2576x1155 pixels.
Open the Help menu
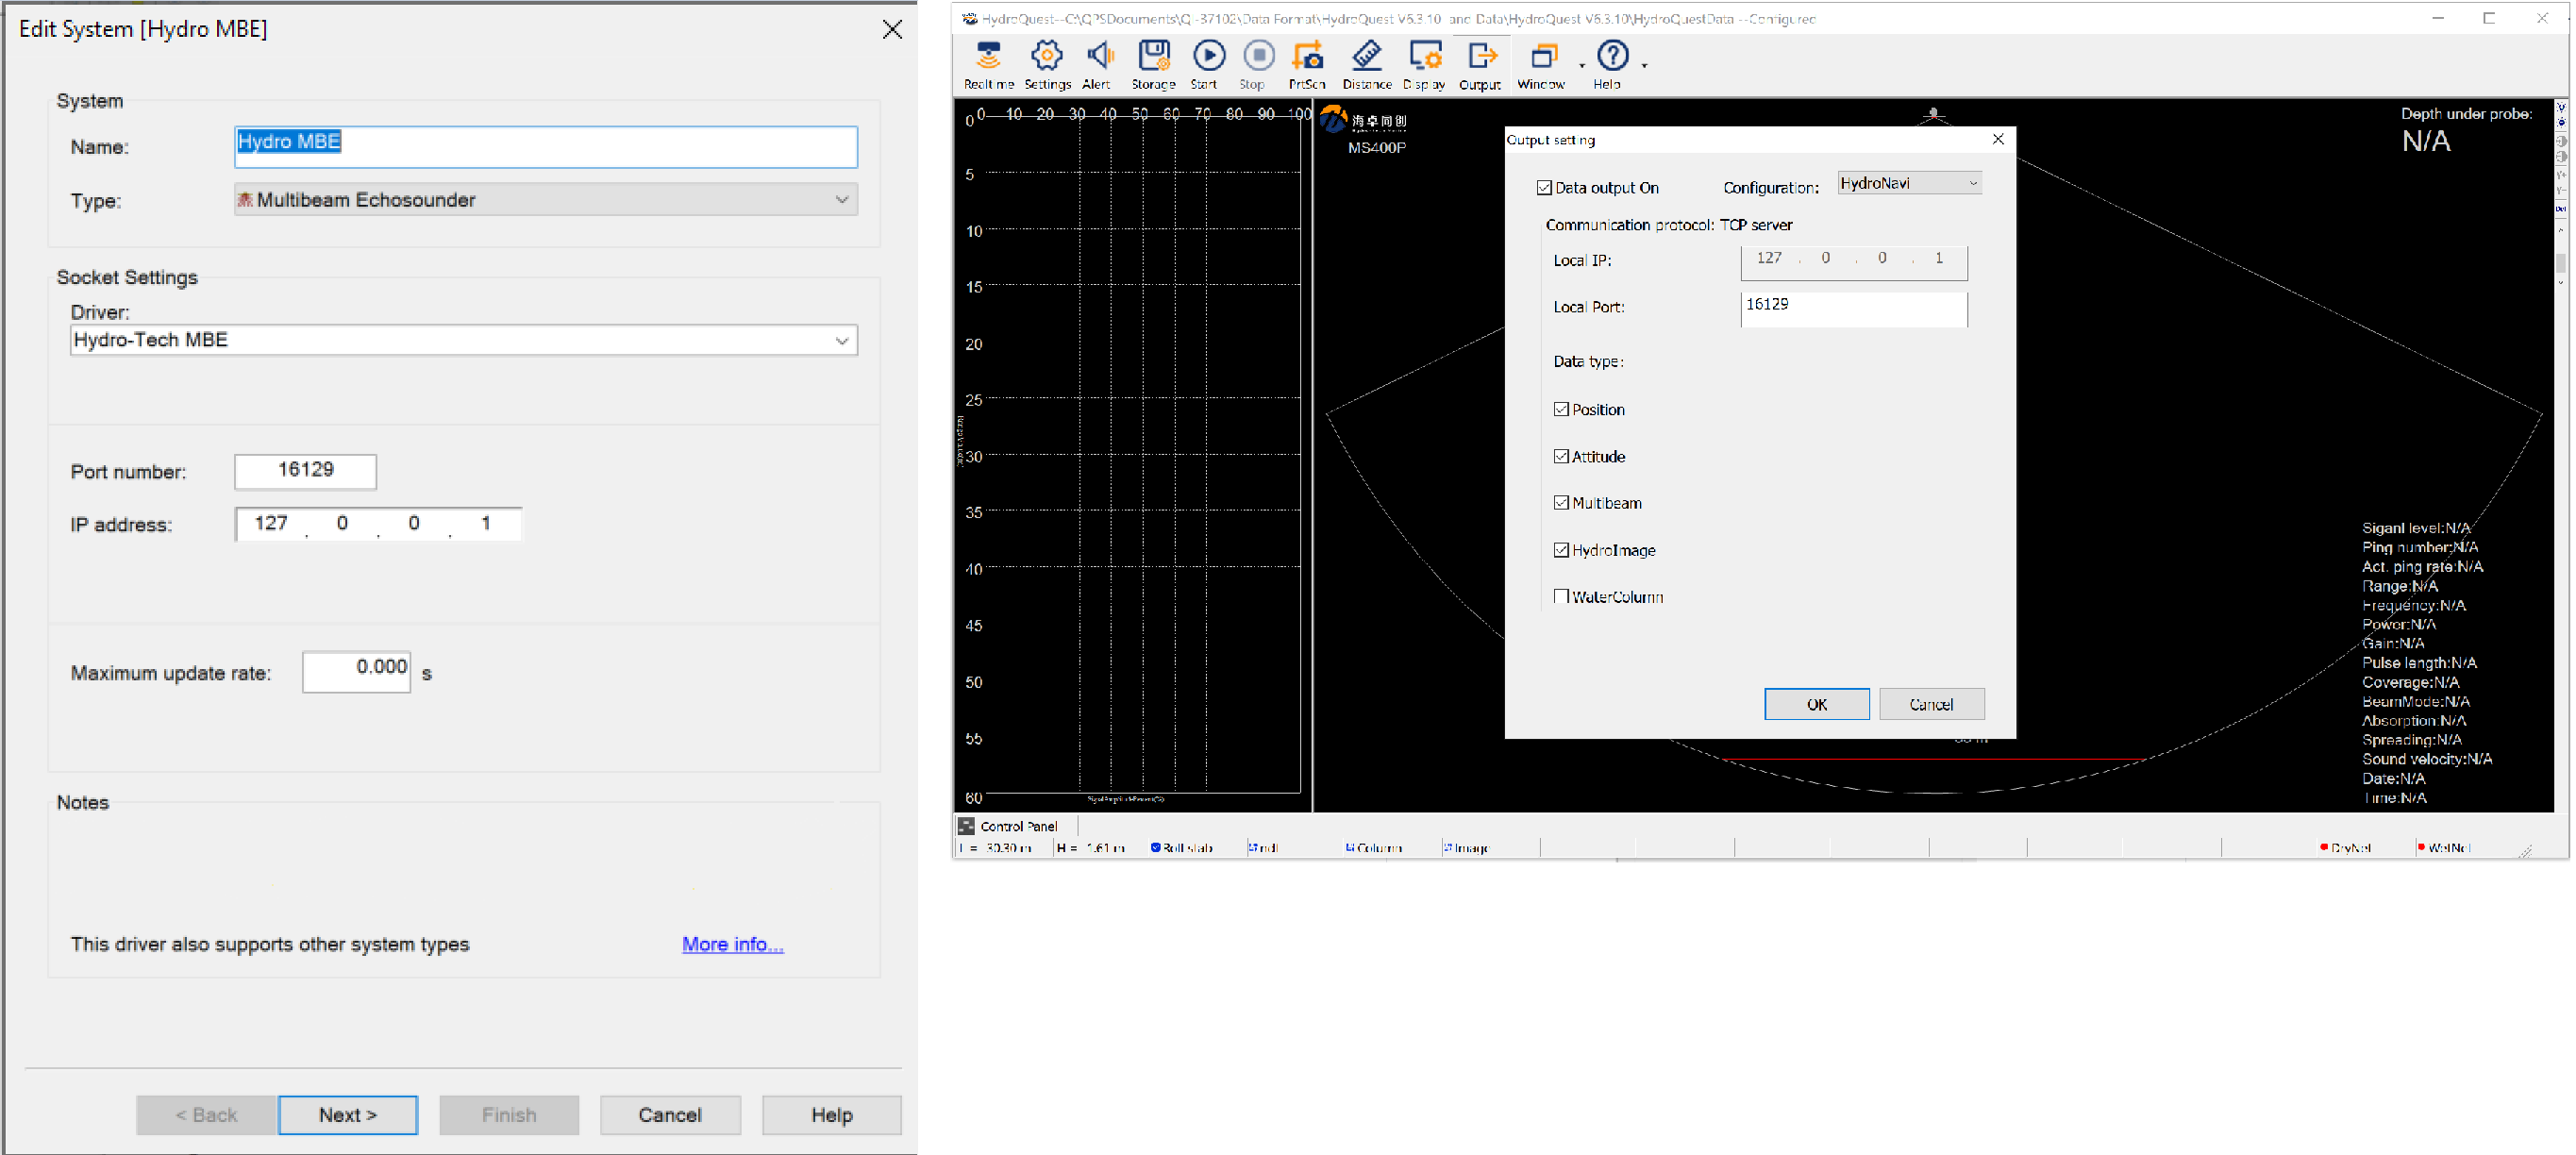[1611, 63]
